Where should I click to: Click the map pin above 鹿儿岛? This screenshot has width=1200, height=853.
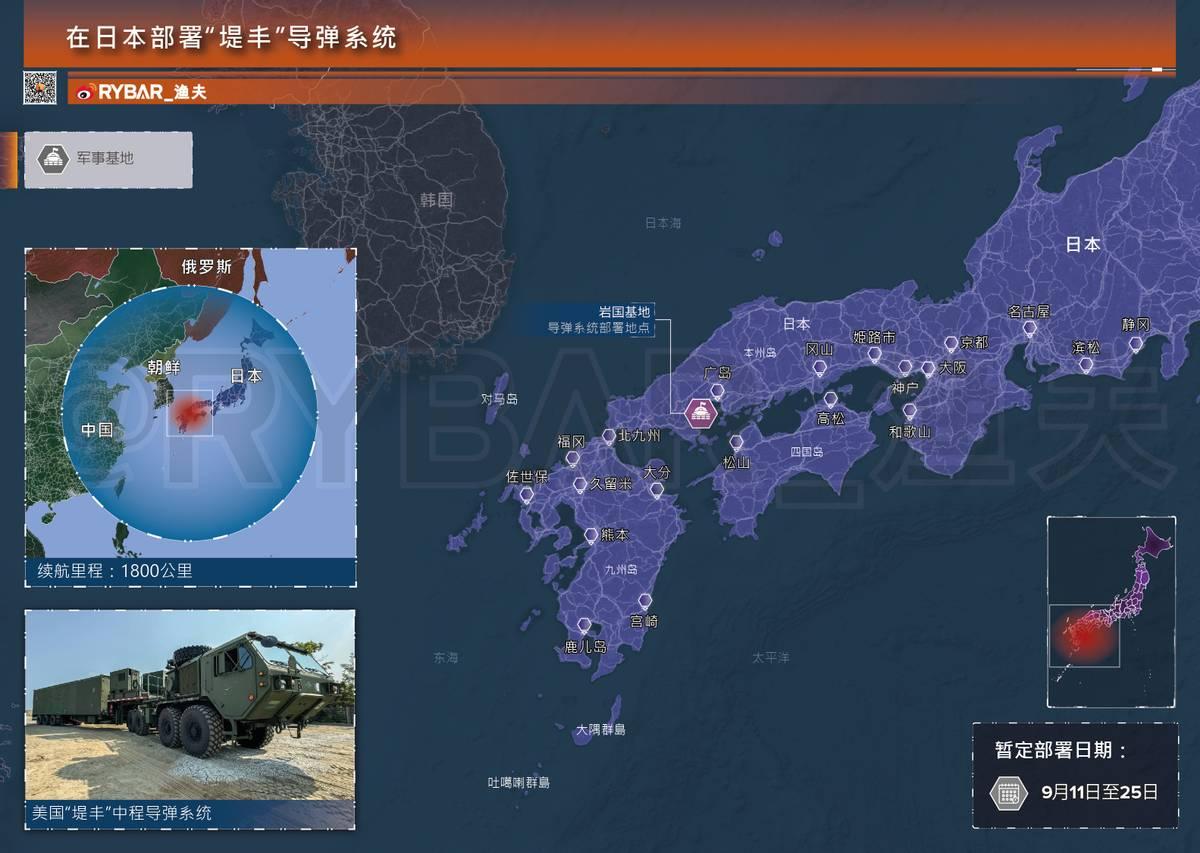pos(585,626)
